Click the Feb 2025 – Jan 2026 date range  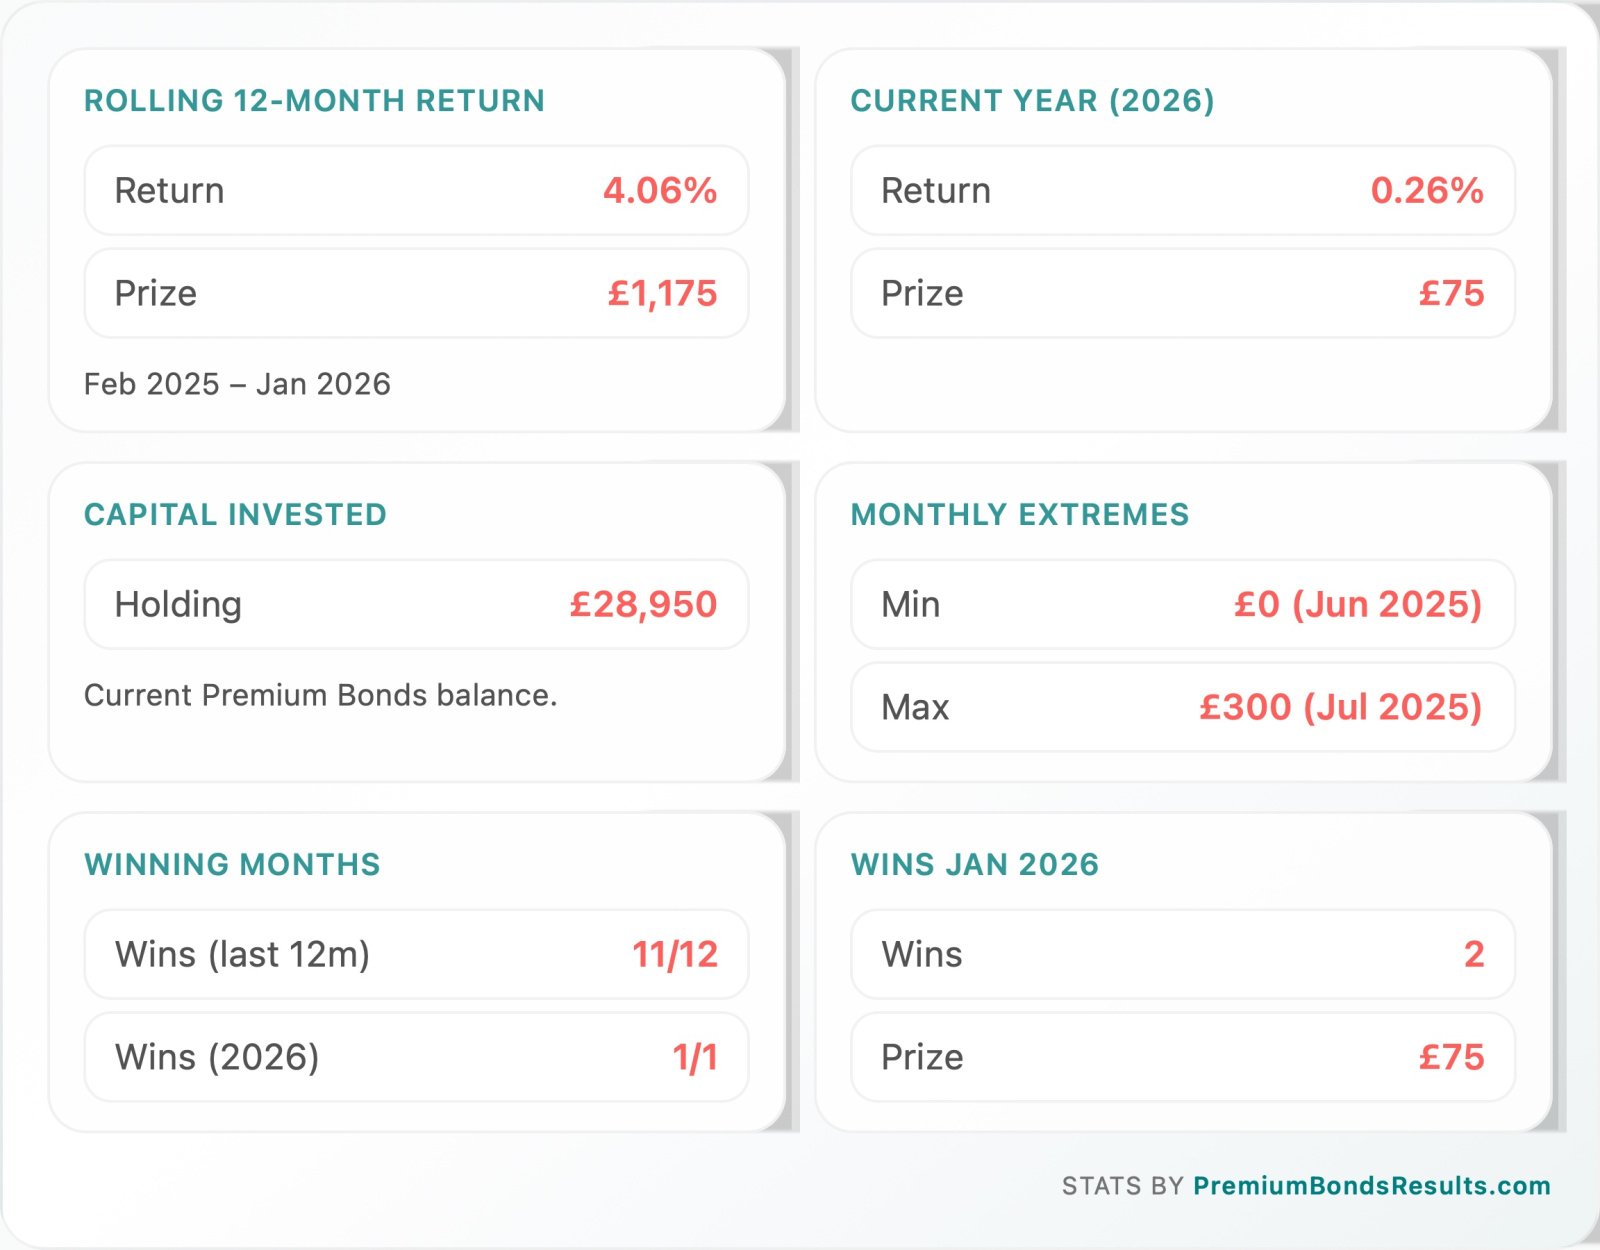237,384
